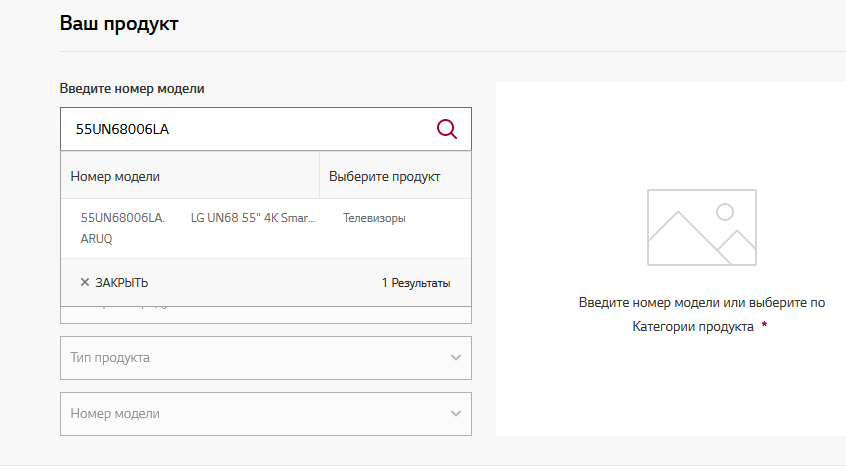
Task: Expand the bottom Номер модели chevron arrow
Action: [x=456, y=414]
